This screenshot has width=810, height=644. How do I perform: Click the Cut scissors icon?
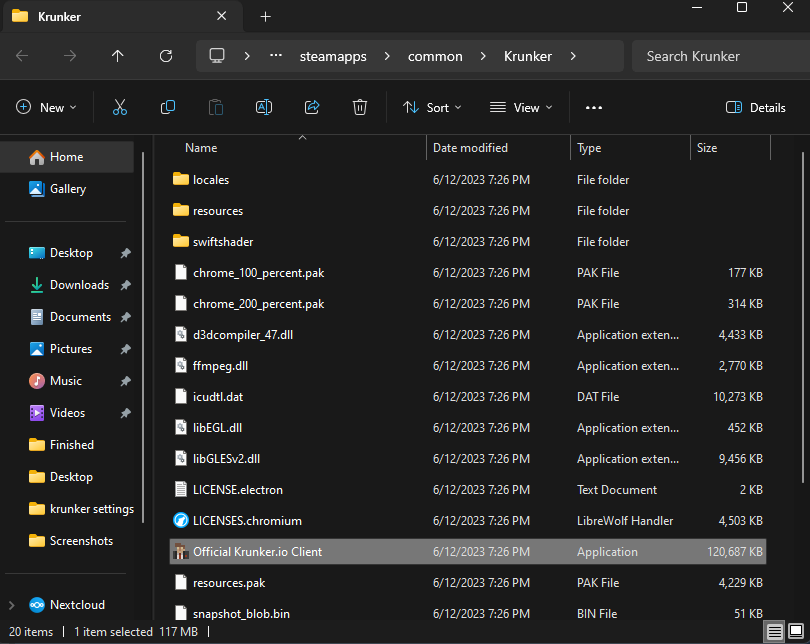pyautogui.click(x=120, y=107)
